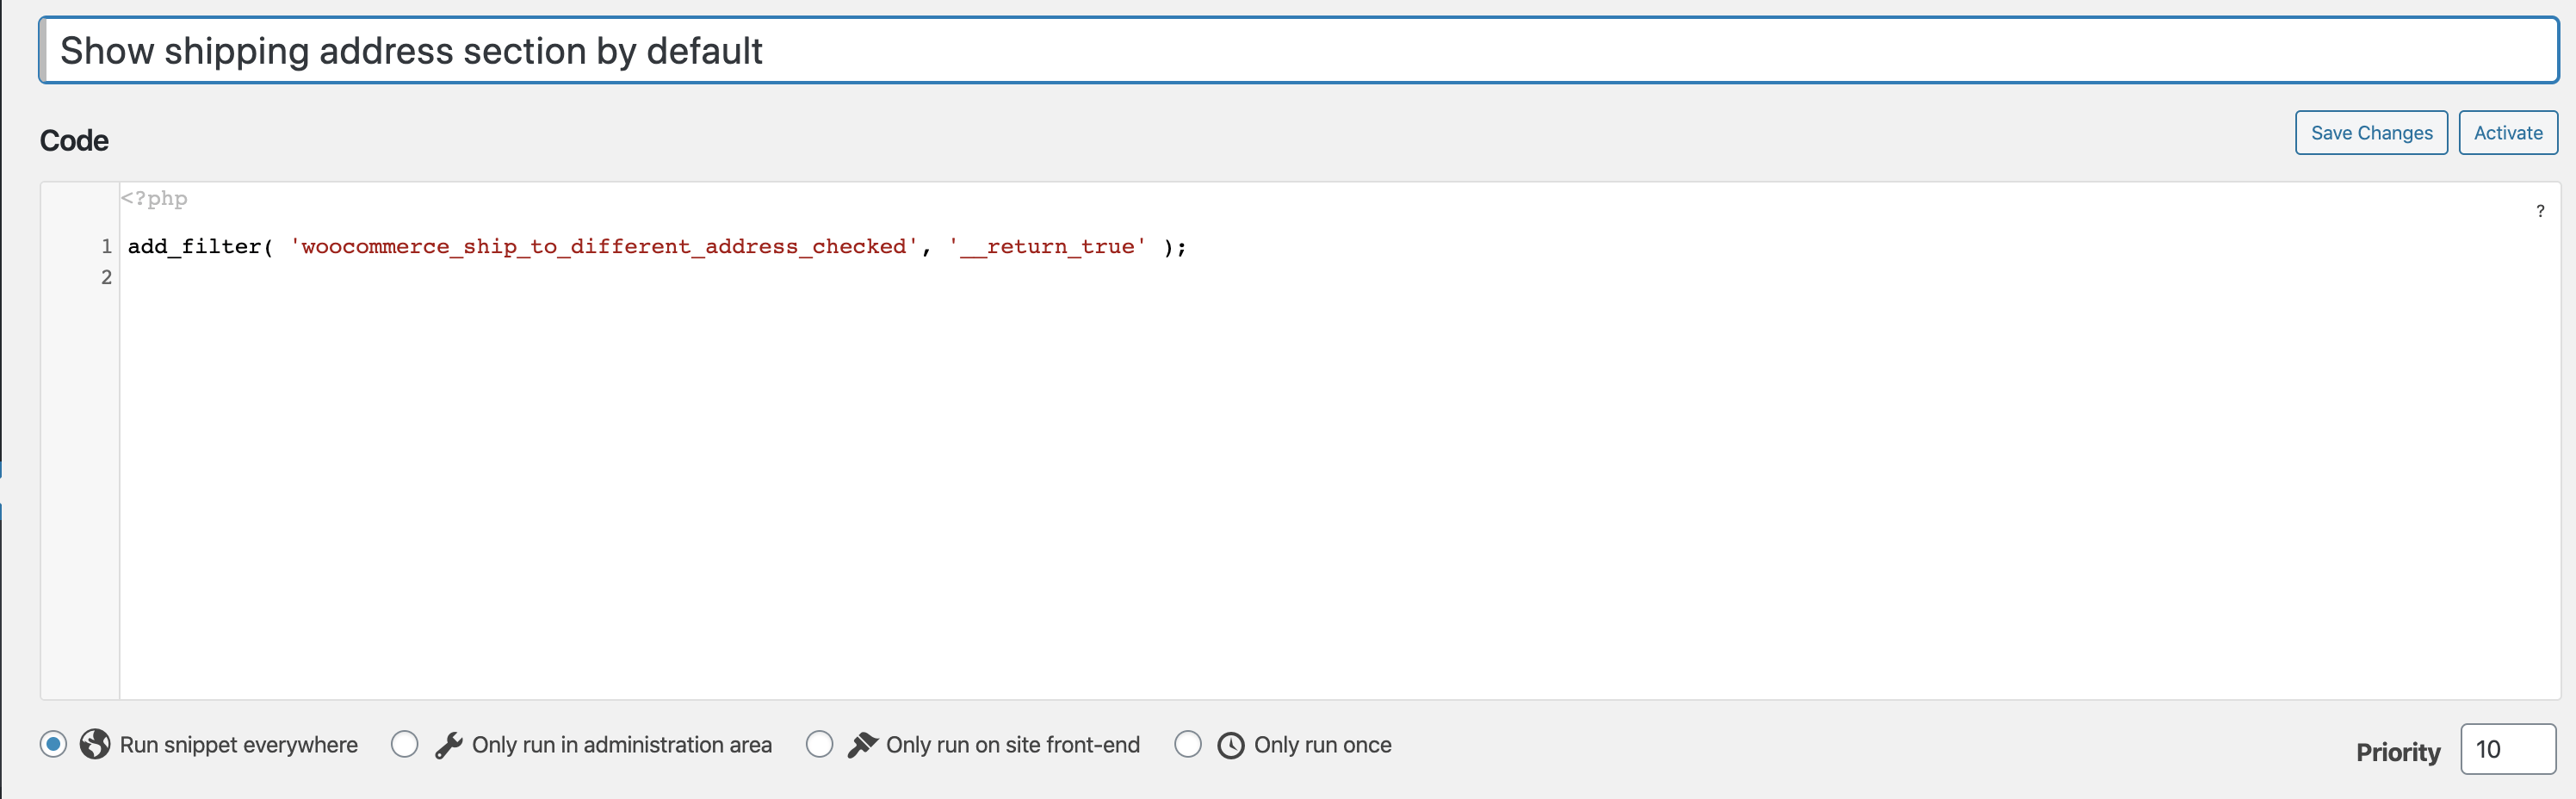Open the question mark help icon in editor
The height and width of the screenshot is (799, 2576).
pos(2539,211)
